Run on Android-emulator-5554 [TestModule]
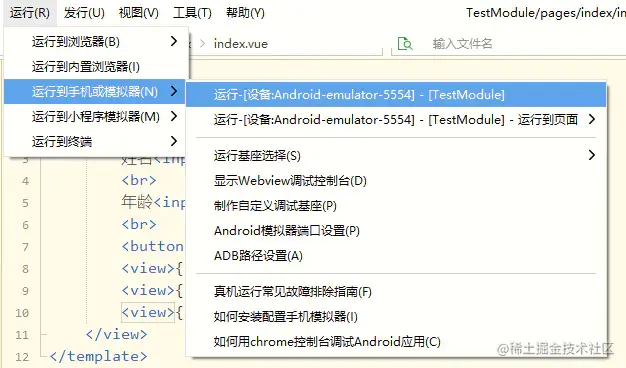The image size is (626, 368). pyautogui.click(x=396, y=95)
